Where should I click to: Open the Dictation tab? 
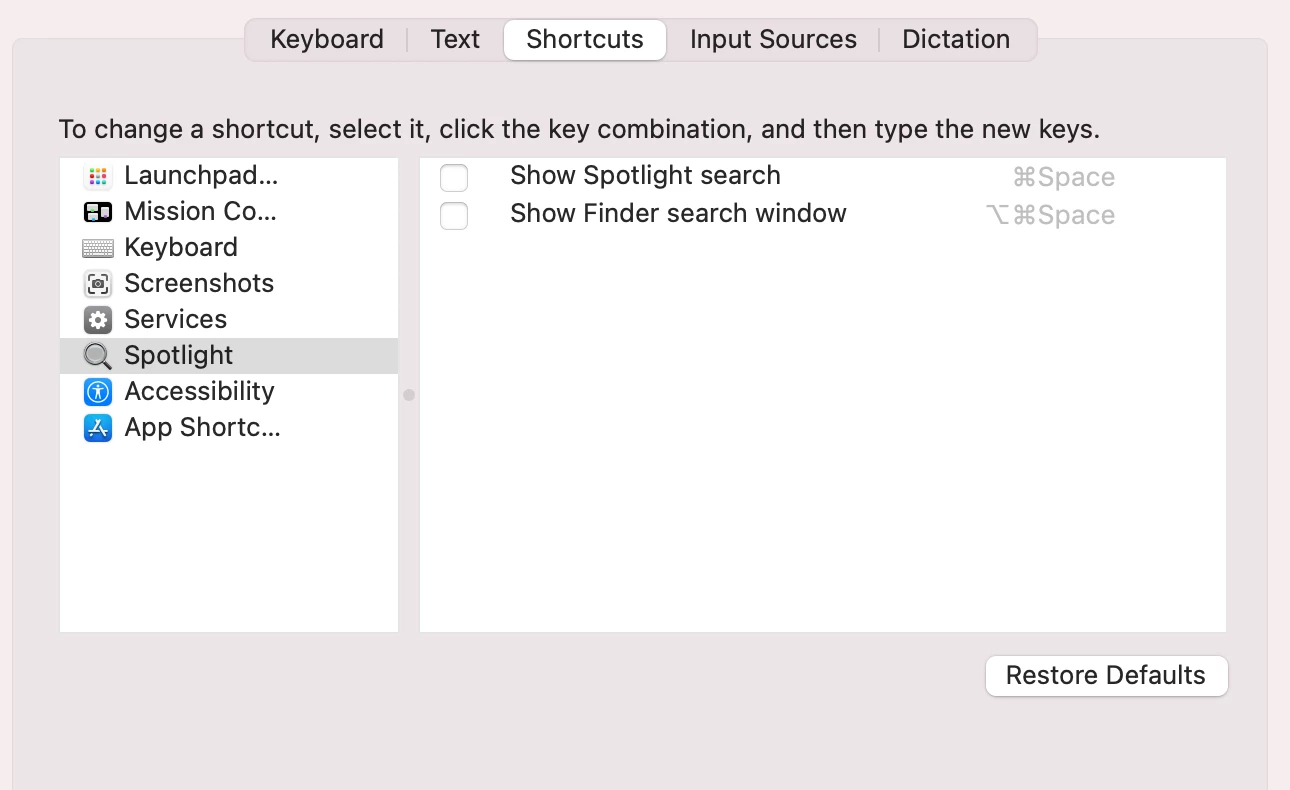pyautogui.click(x=956, y=40)
